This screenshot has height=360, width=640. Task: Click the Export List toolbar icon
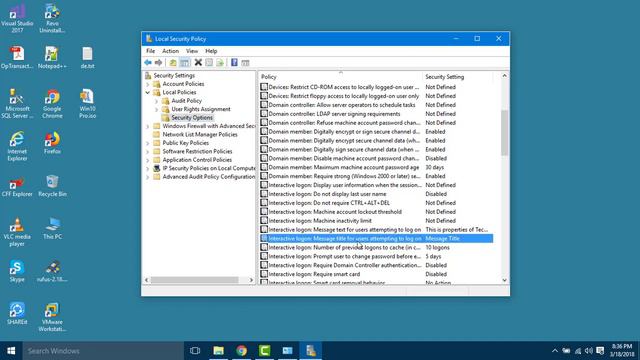pyautogui.click(x=220, y=62)
